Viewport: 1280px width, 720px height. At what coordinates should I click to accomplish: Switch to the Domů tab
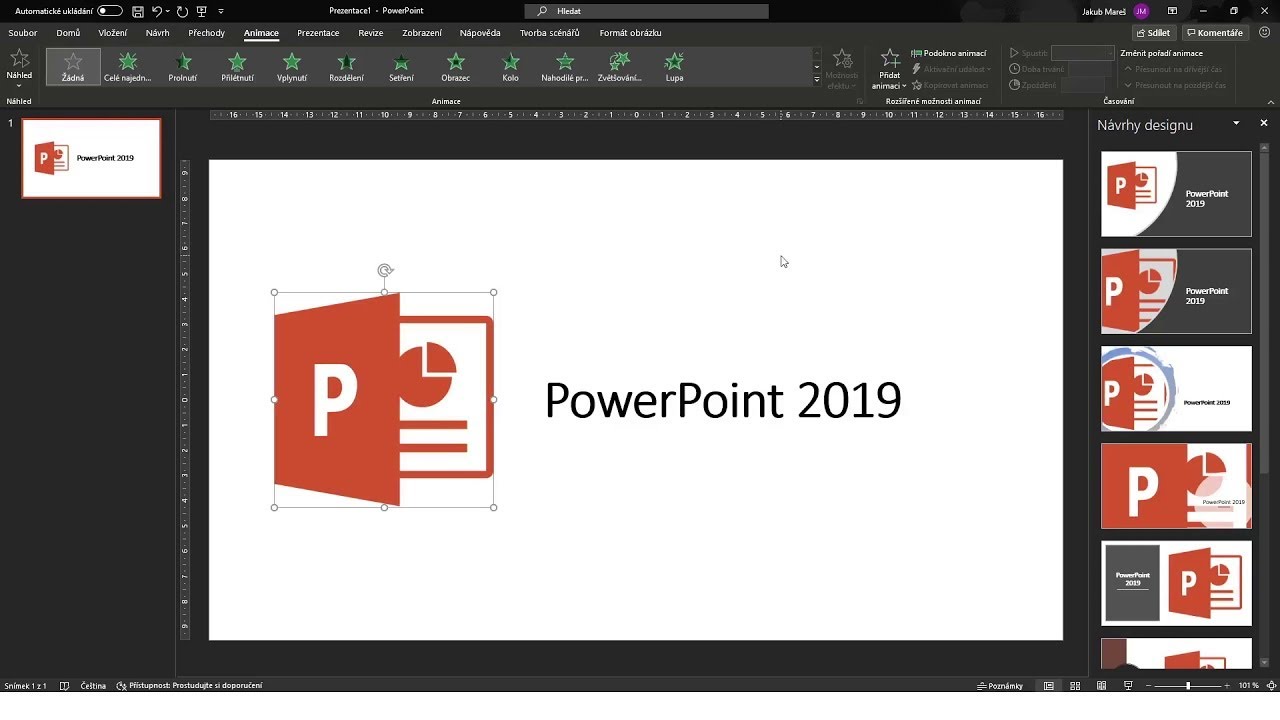tap(68, 33)
